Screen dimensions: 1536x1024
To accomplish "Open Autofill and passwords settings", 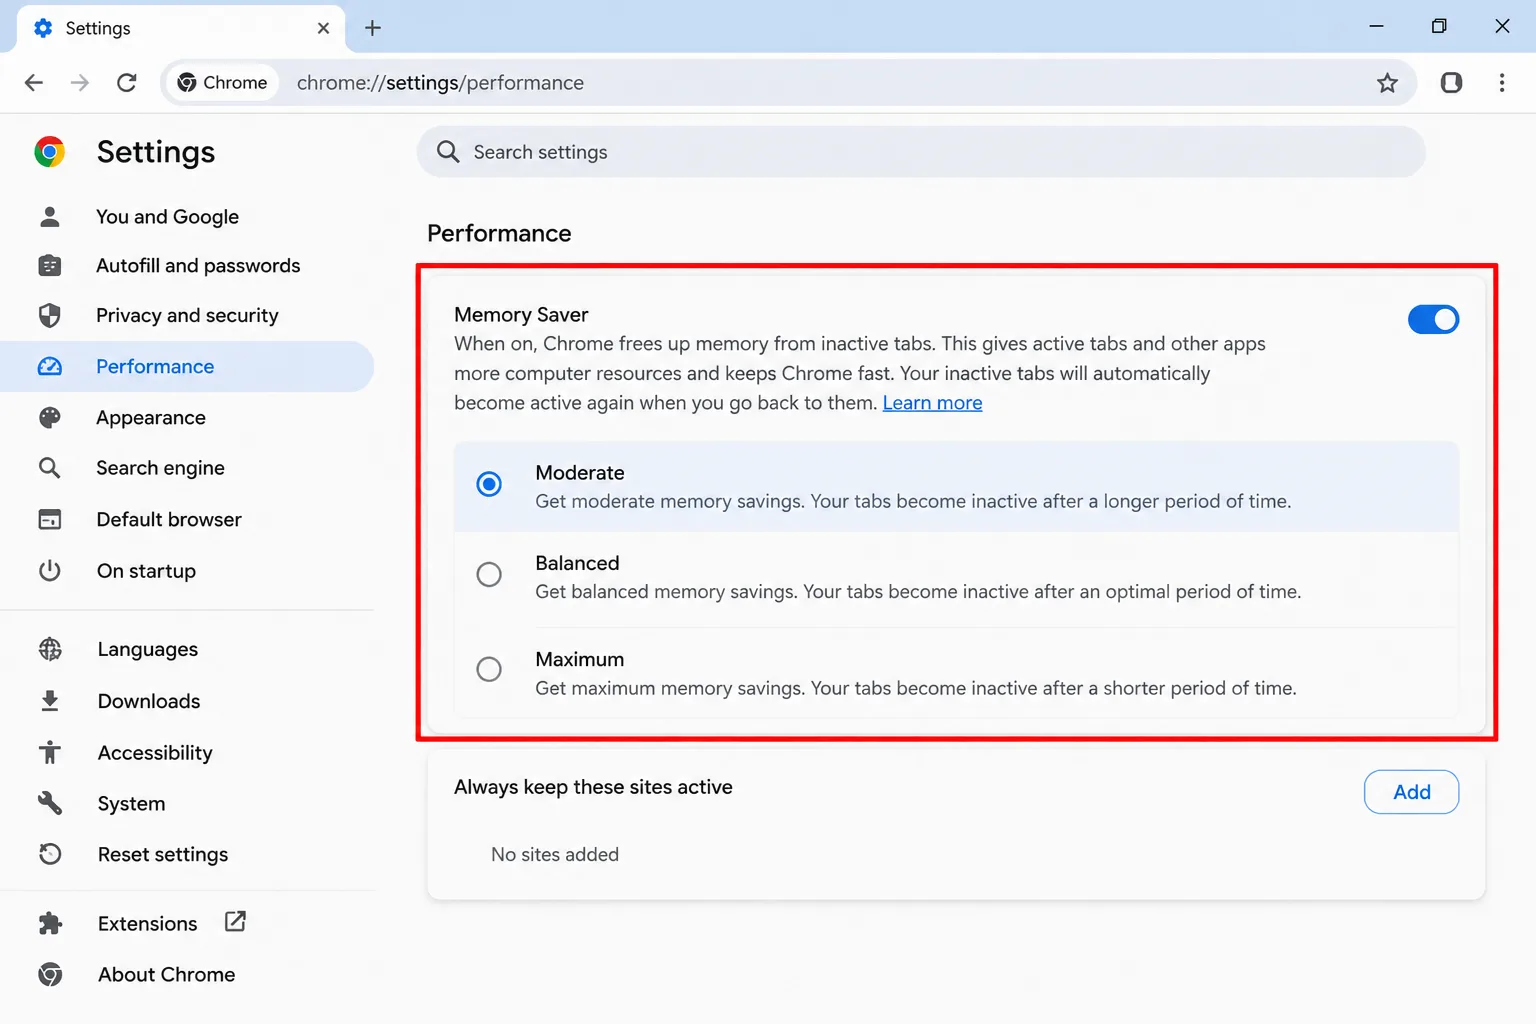I will [x=187, y=266].
